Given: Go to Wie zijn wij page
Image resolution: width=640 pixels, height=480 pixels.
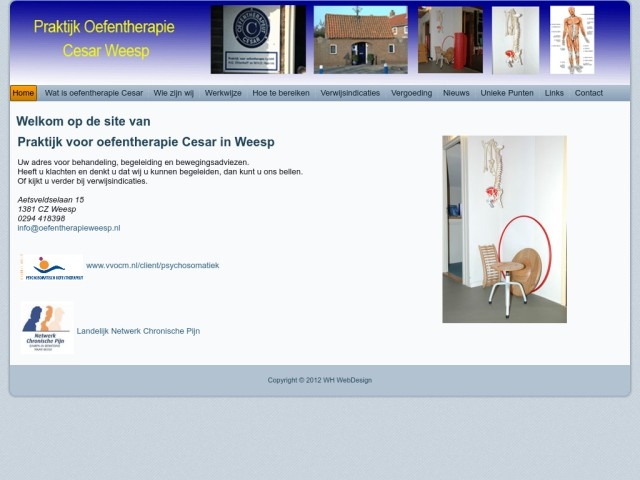Looking at the screenshot, I should pyautogui.click(x=174, y=93).
